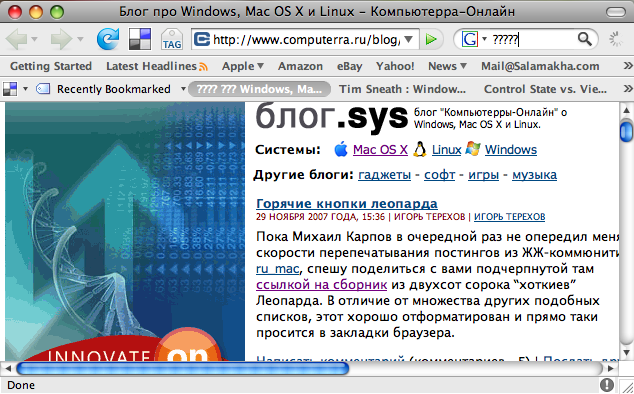Image resolution: width=634 pixels, height=394 pixels.
Task: Click the status bar warning icon
Action: pyautogui.click(x=607, y=385)
